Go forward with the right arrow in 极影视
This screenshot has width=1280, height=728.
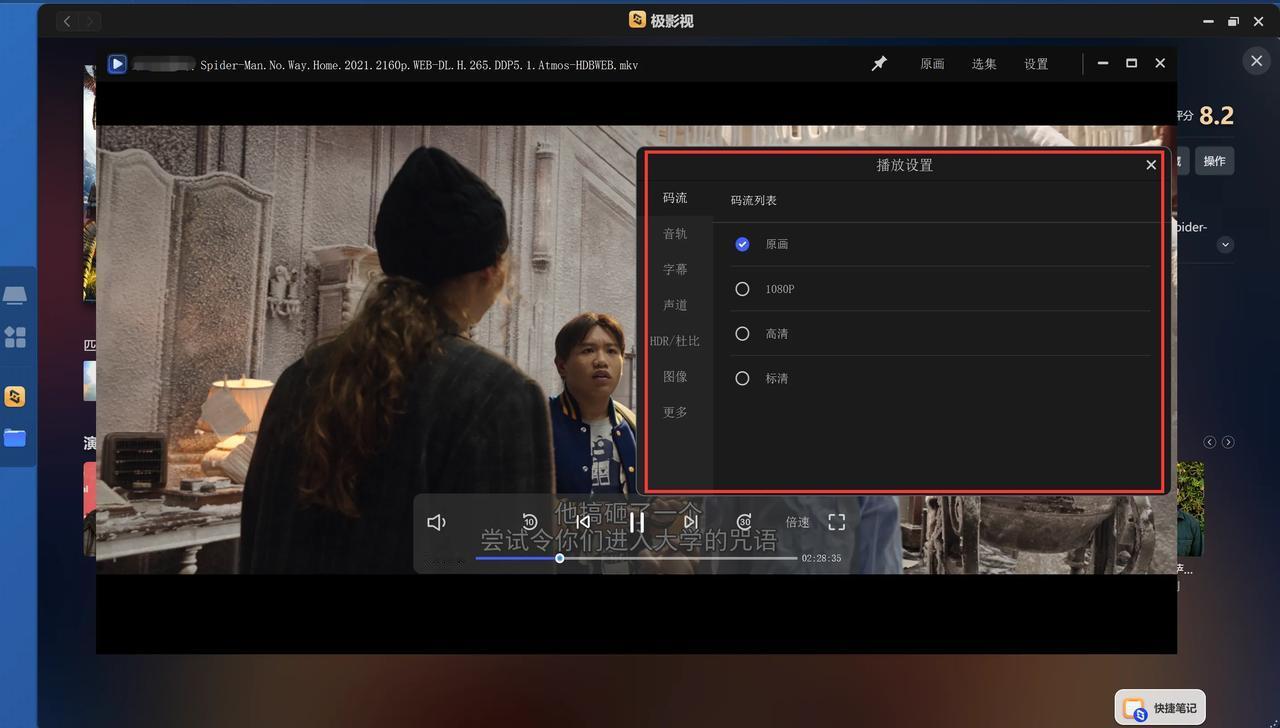[90, 21]
